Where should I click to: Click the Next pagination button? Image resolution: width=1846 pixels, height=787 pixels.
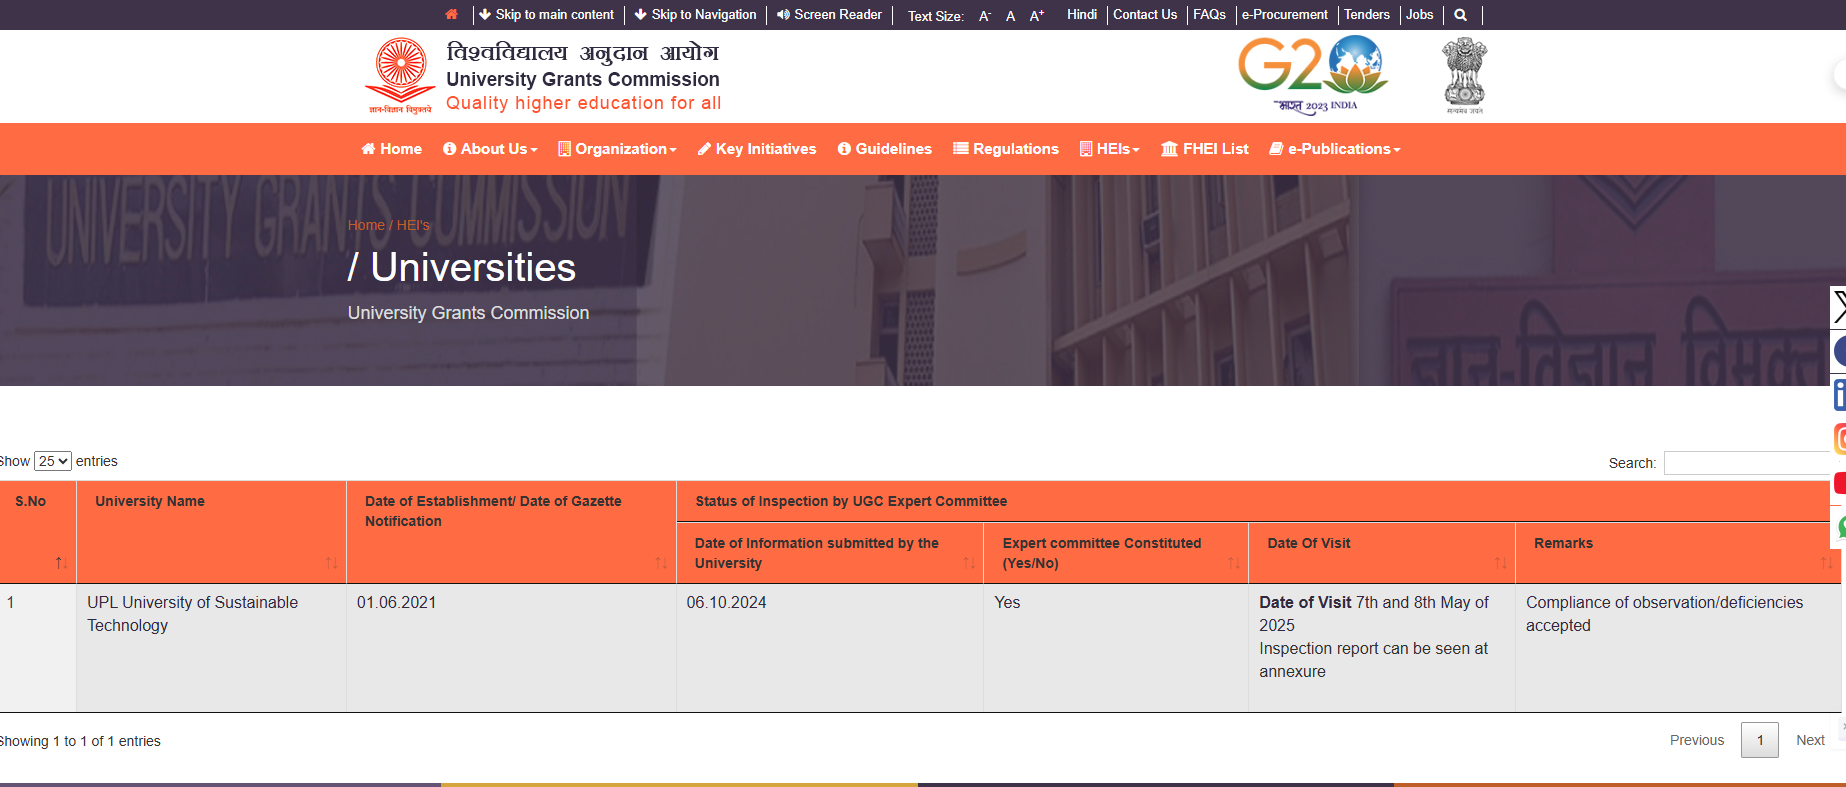tap(1809, 740)
